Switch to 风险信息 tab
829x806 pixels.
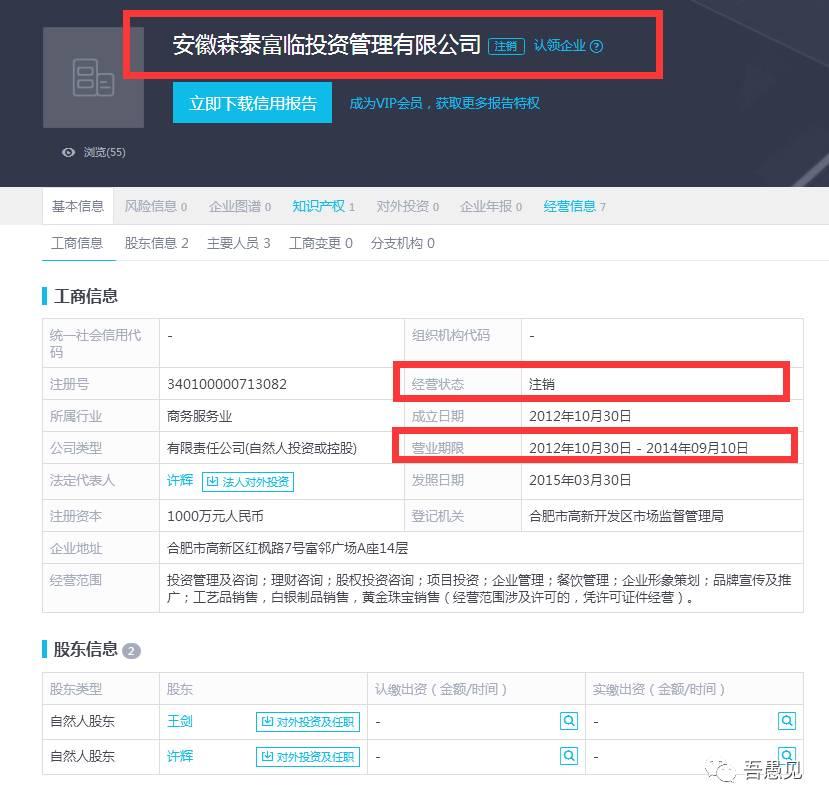click(155, 206)
